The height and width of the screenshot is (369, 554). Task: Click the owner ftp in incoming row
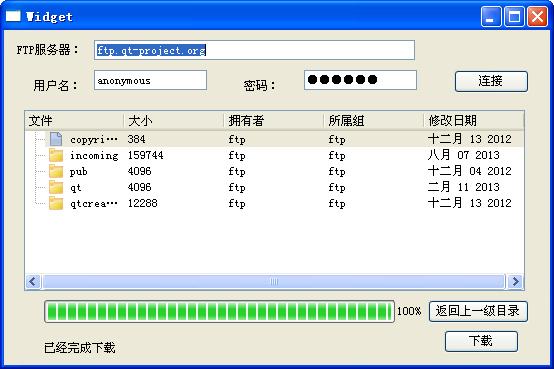coord(237,156)
